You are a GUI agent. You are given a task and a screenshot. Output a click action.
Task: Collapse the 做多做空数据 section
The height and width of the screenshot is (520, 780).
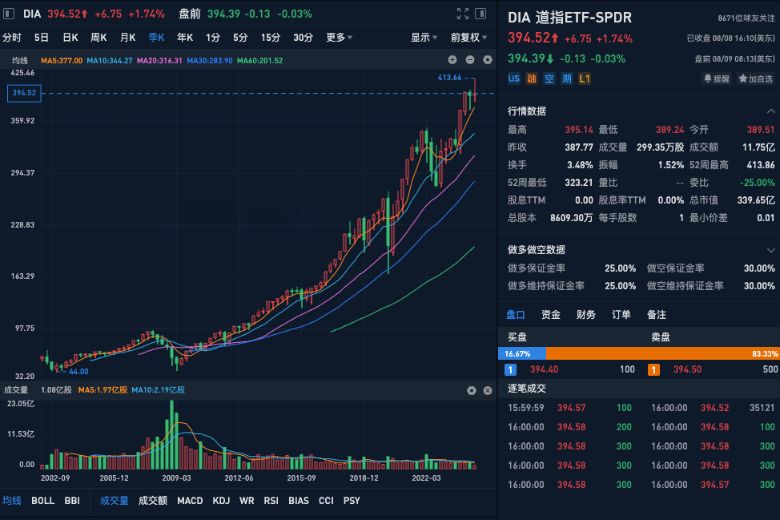771,250
